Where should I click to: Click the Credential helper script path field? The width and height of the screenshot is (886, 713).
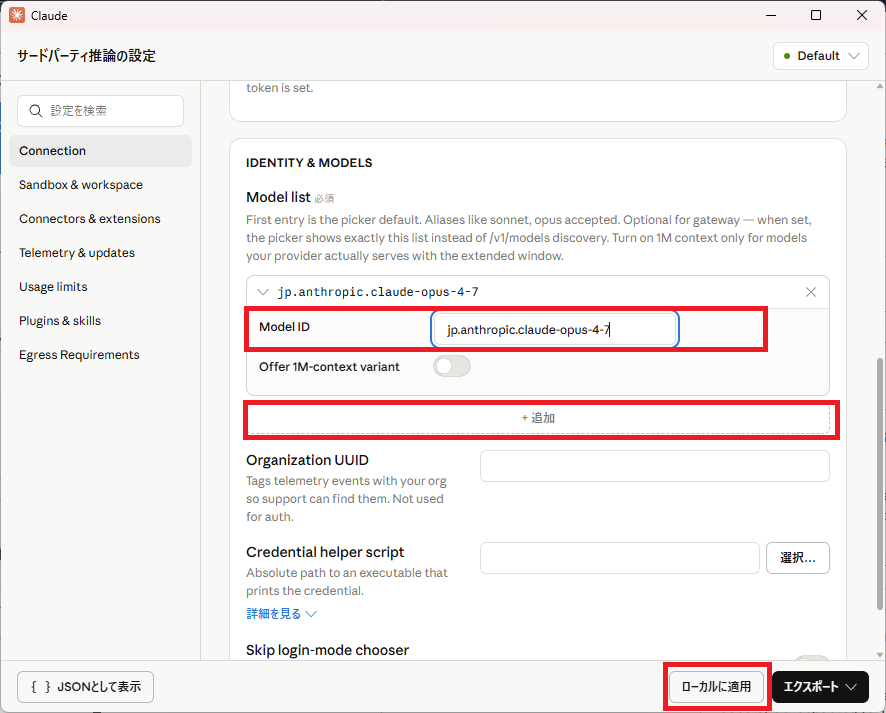coord(620,558)
